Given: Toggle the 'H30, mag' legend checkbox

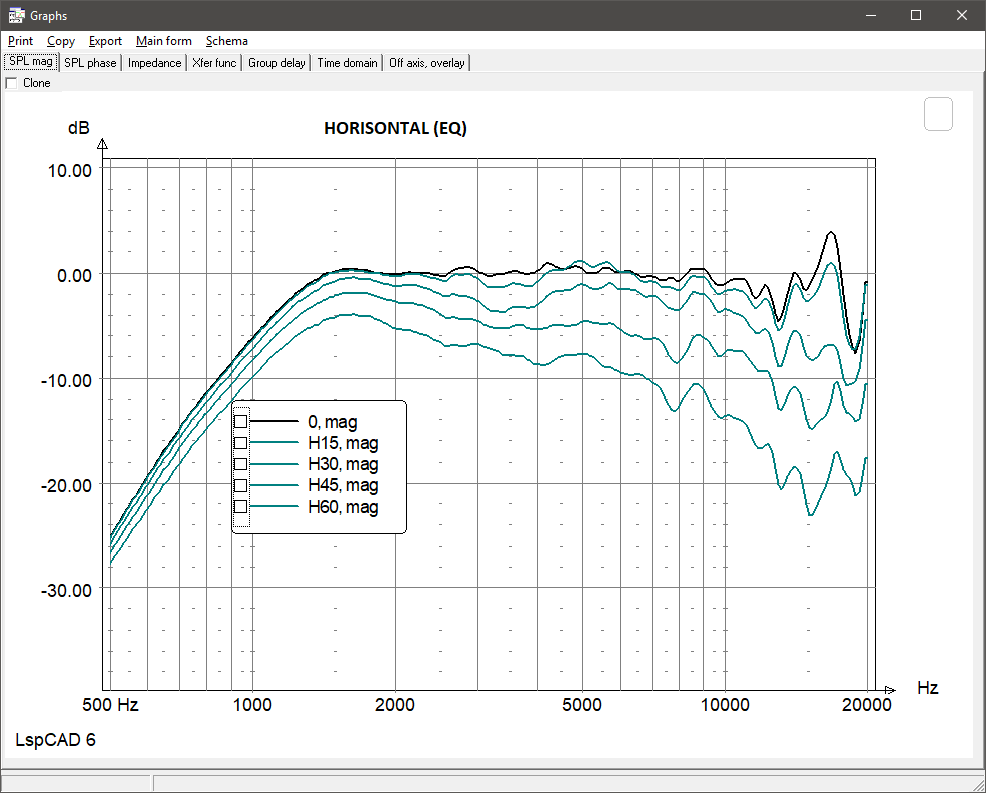Looking at the screenshot, I should (240, 464).
